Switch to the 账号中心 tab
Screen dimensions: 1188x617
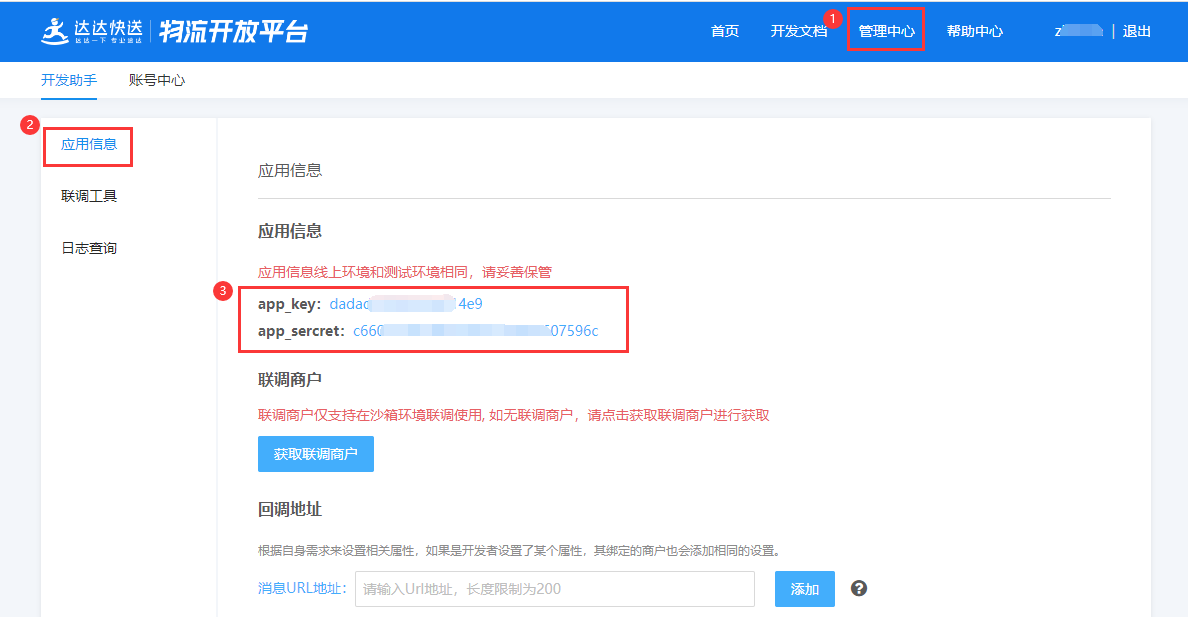pyautogui.click(x=157, y=80)
